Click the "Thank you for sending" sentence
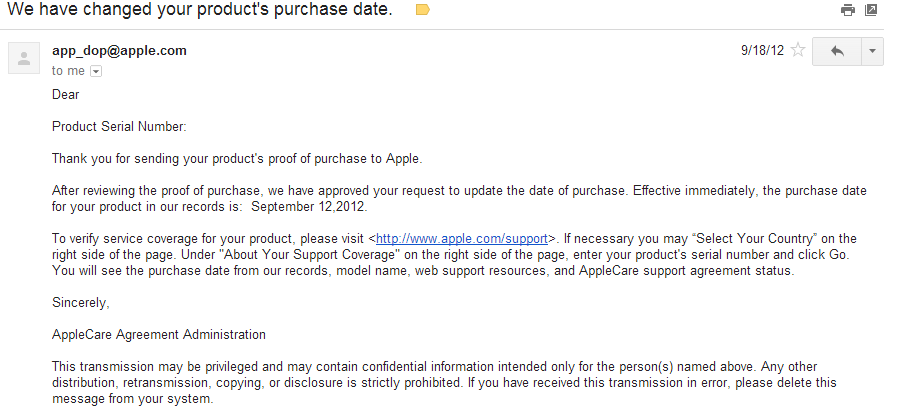This screenshot has width=899, height=413. pos(237,159)
